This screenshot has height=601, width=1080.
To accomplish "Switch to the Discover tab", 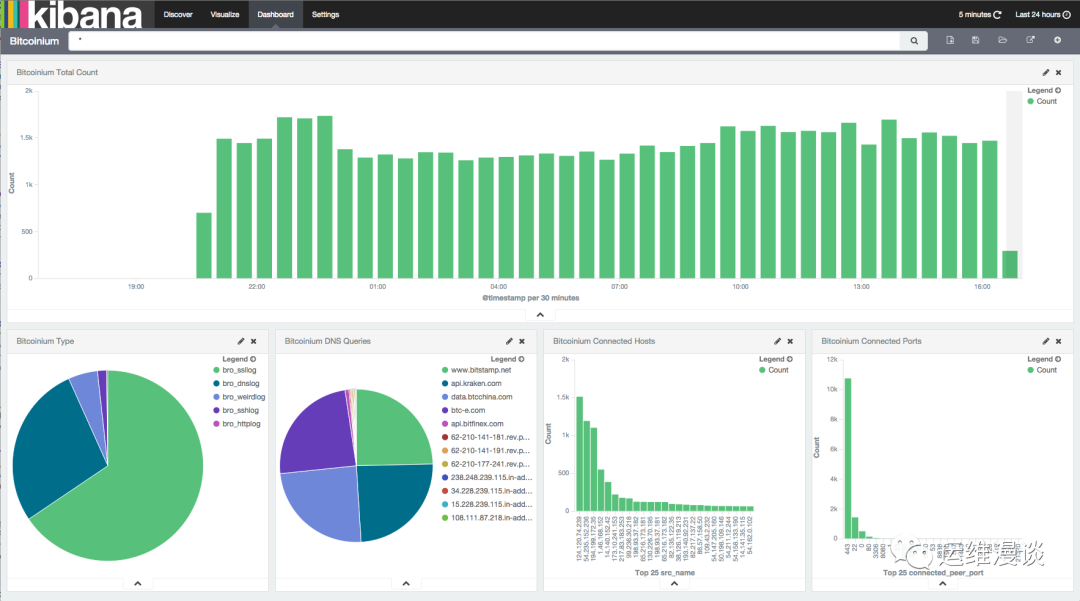I will (178, 14).
